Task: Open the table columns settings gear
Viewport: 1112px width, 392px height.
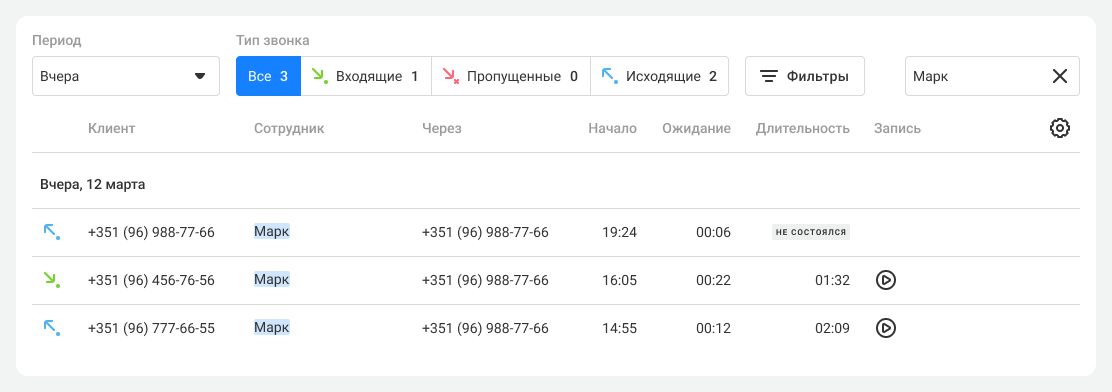Action: click(1060, 128)
